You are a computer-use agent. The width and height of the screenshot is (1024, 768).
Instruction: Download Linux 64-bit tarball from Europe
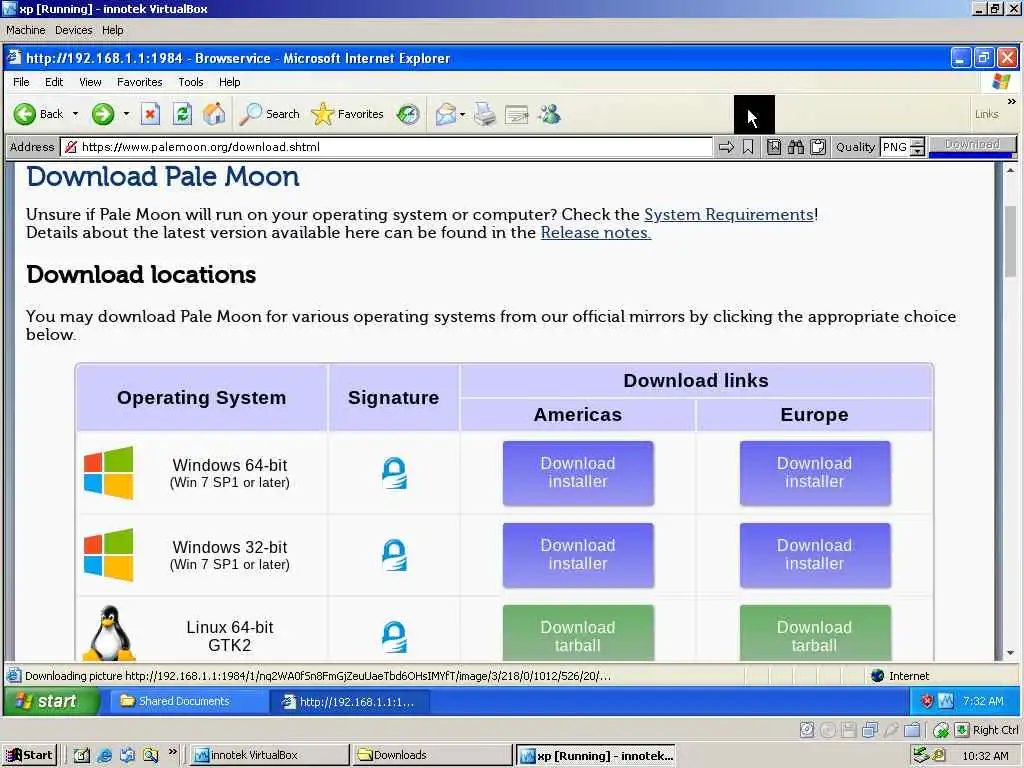(815, 633)
